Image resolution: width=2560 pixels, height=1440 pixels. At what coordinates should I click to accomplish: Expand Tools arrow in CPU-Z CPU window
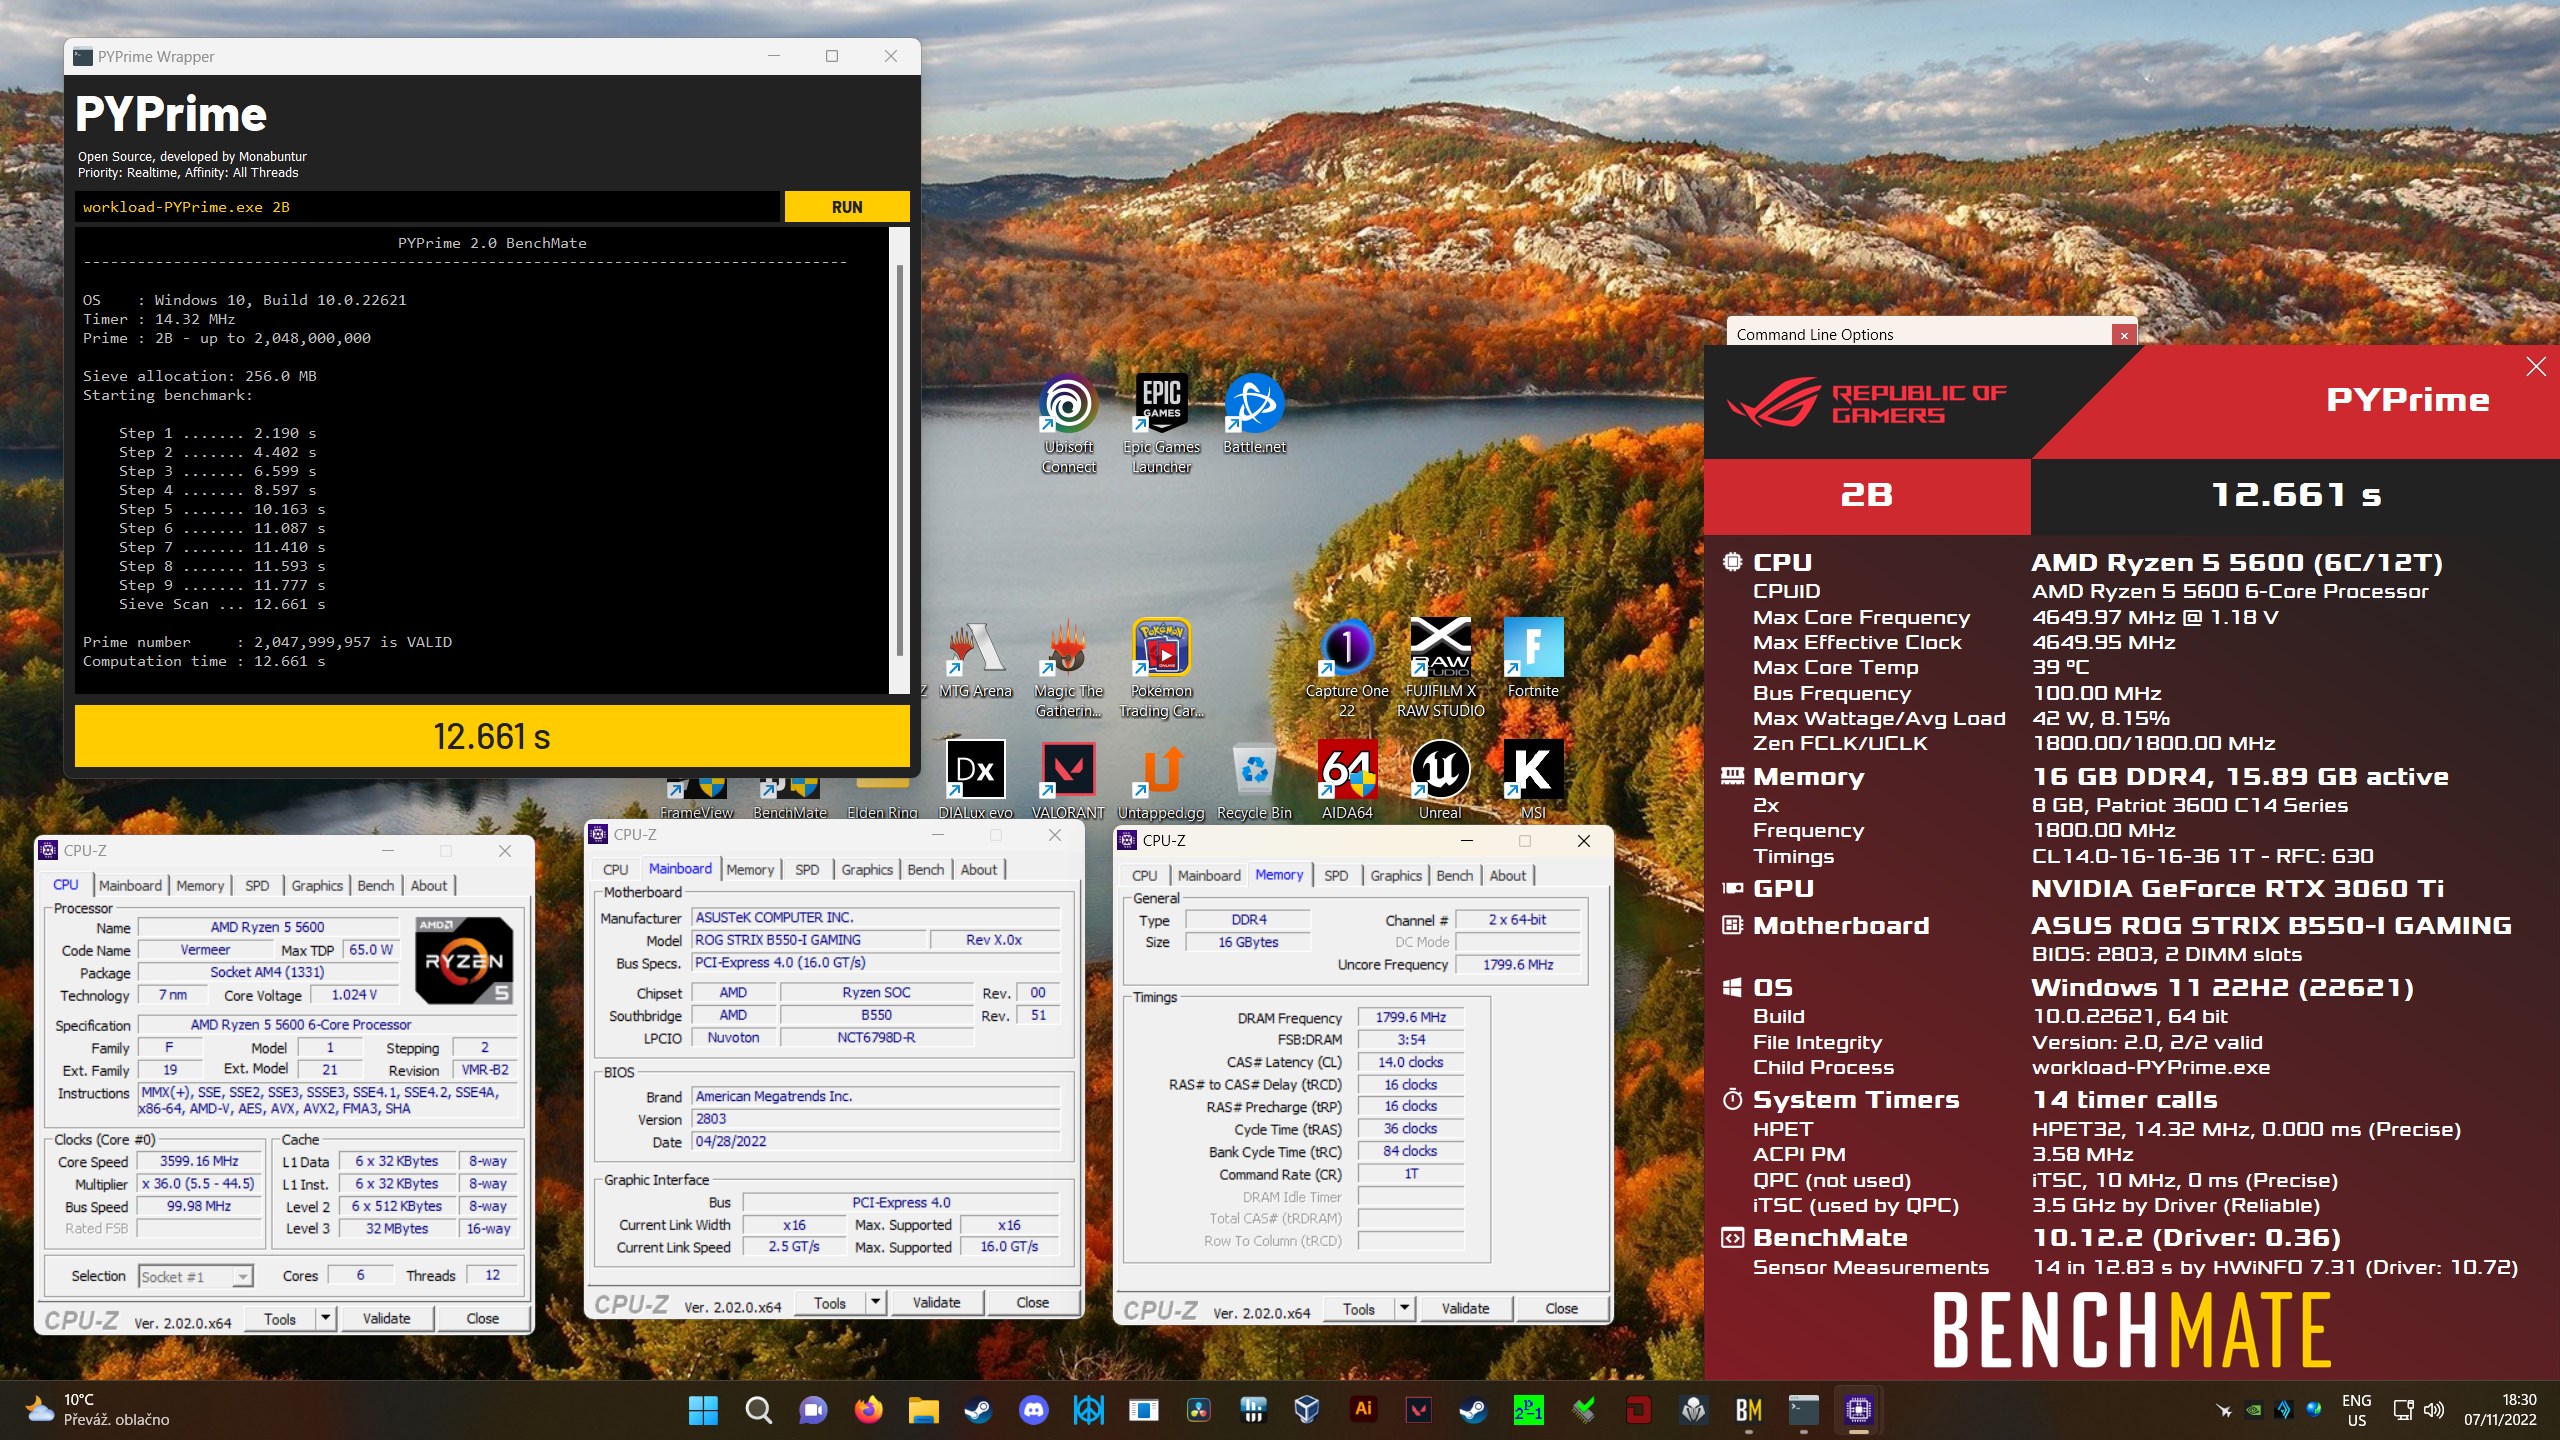coord(325,1318)
